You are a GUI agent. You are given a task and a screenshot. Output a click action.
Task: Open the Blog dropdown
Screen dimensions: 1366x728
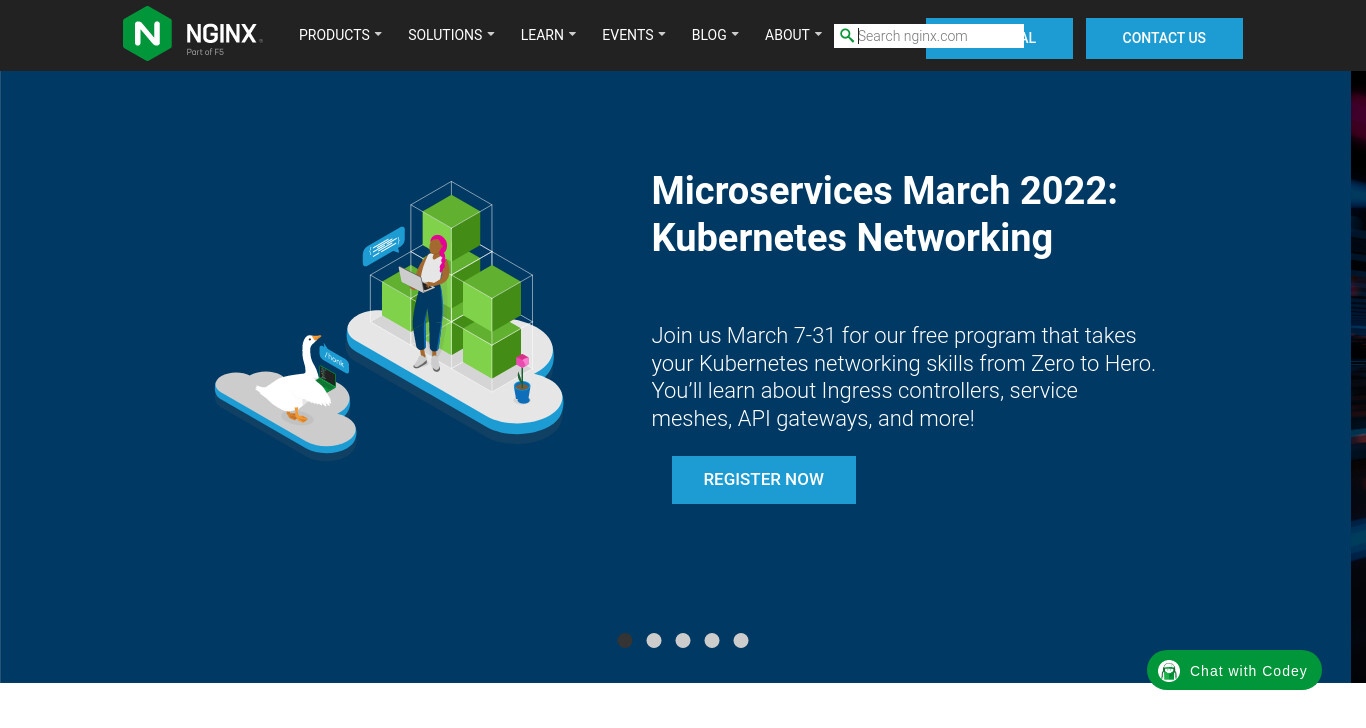click(x=715, y=35)
